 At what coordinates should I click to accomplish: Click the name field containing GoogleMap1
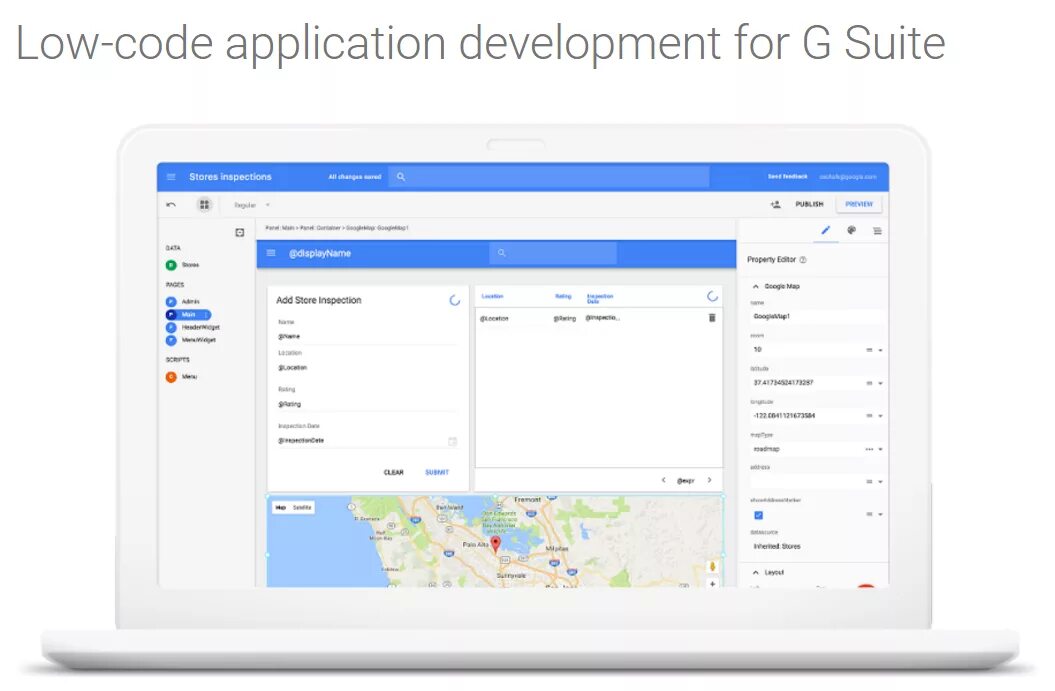815,316
